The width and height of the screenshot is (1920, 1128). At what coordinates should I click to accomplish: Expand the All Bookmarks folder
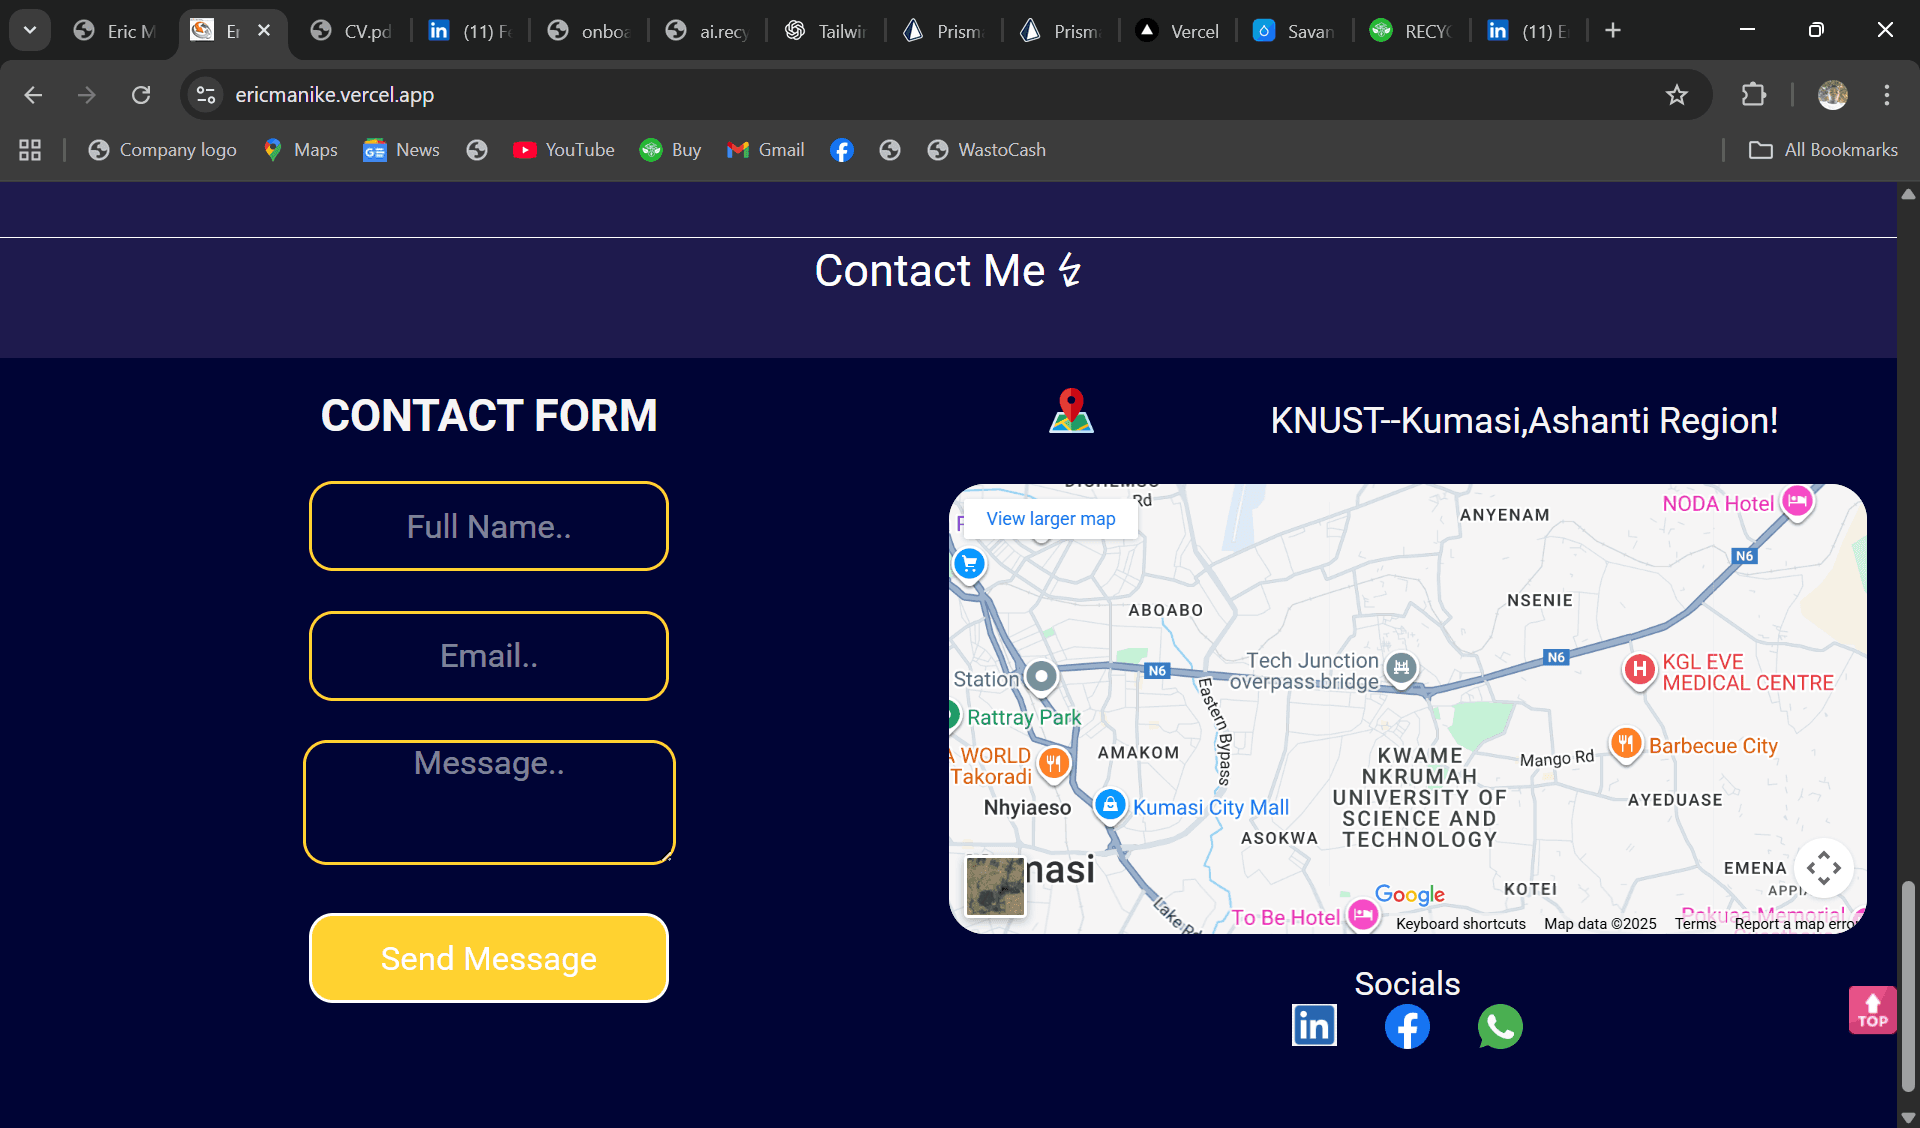(1822, 150)
